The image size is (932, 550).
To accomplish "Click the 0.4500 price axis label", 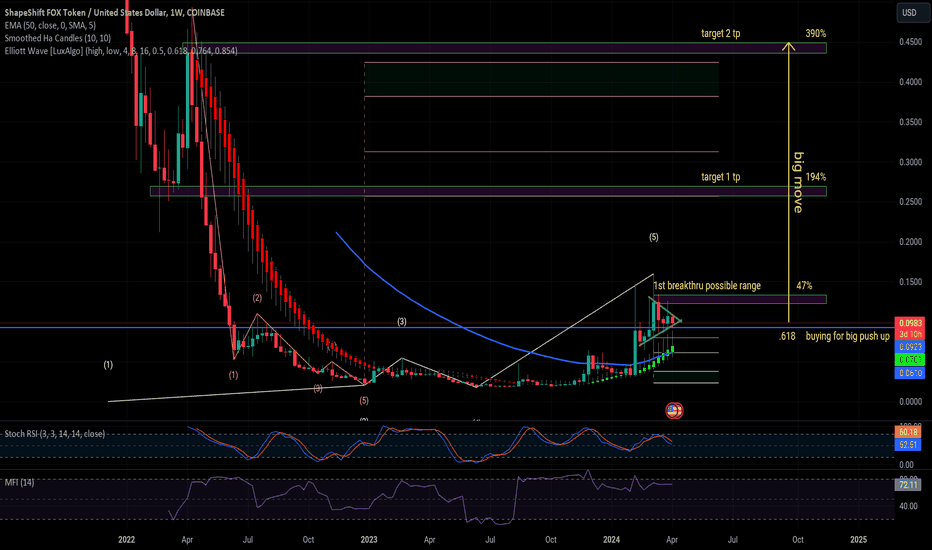I will [911, 42].
